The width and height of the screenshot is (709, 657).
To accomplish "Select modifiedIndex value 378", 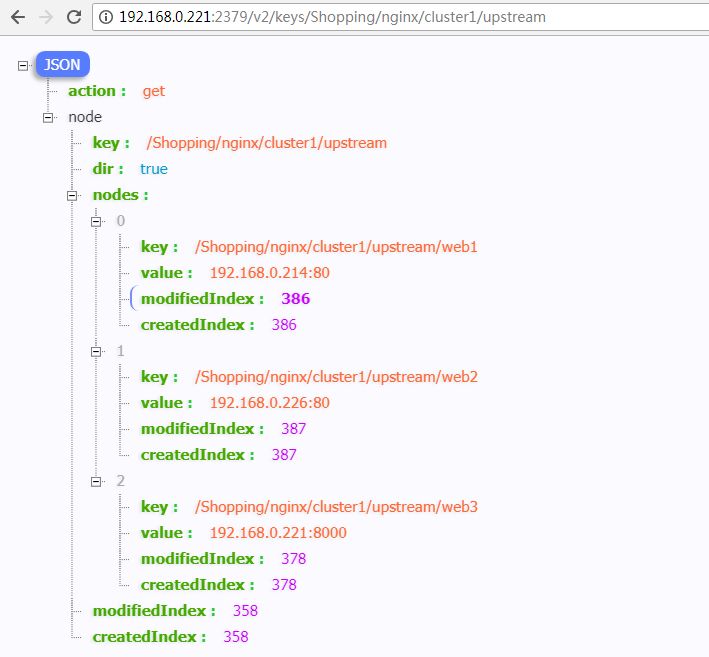I will [293, 559].
